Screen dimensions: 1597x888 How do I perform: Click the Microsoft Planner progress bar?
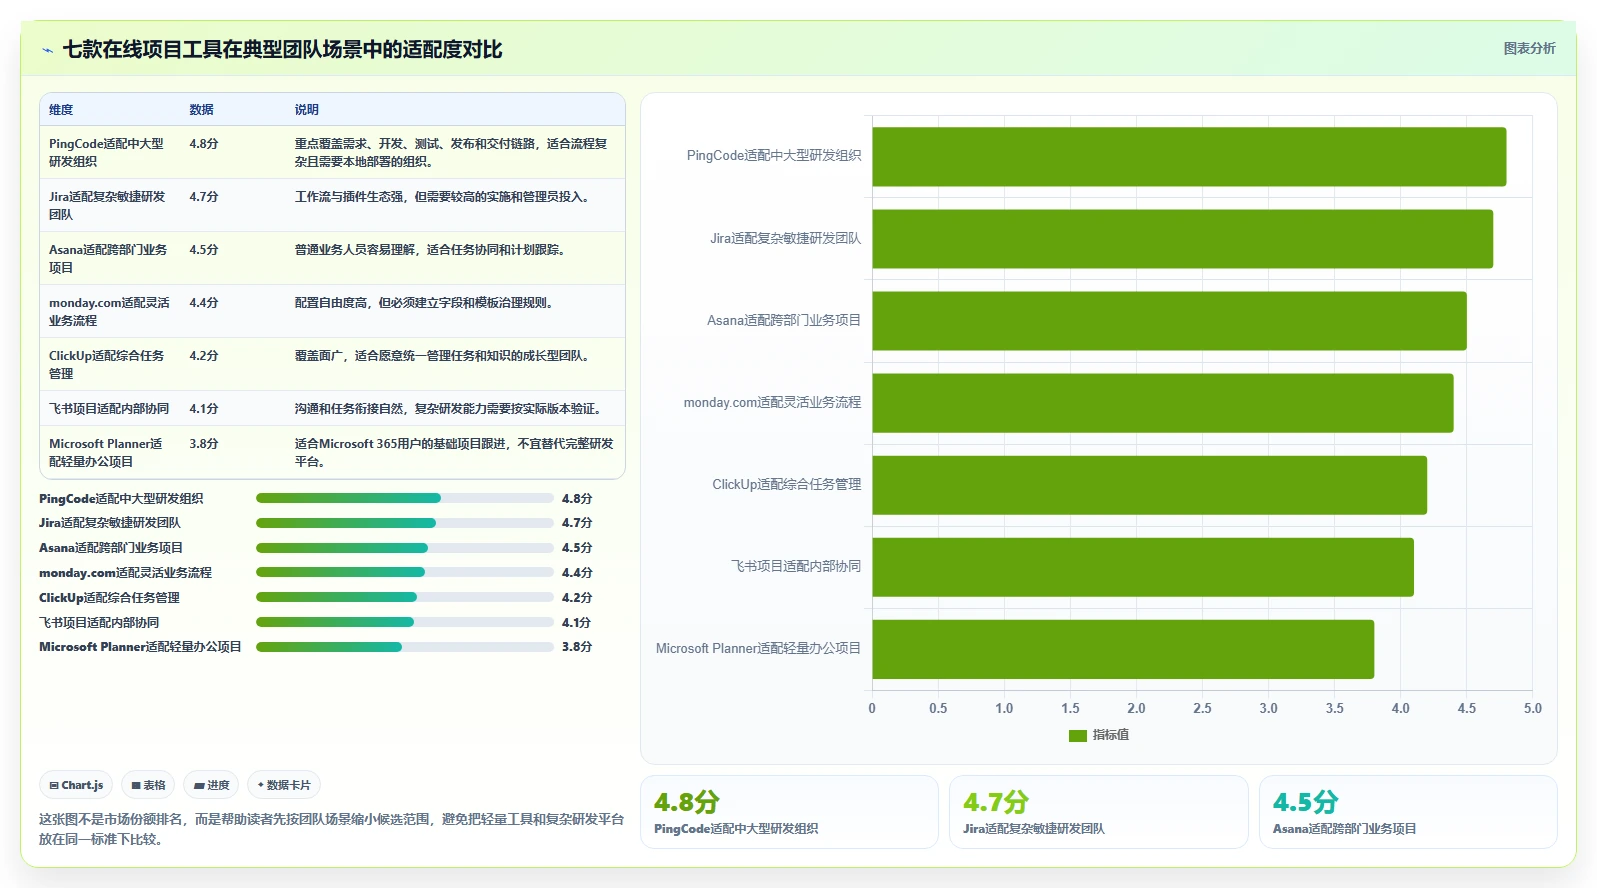[x=405, y=647]
